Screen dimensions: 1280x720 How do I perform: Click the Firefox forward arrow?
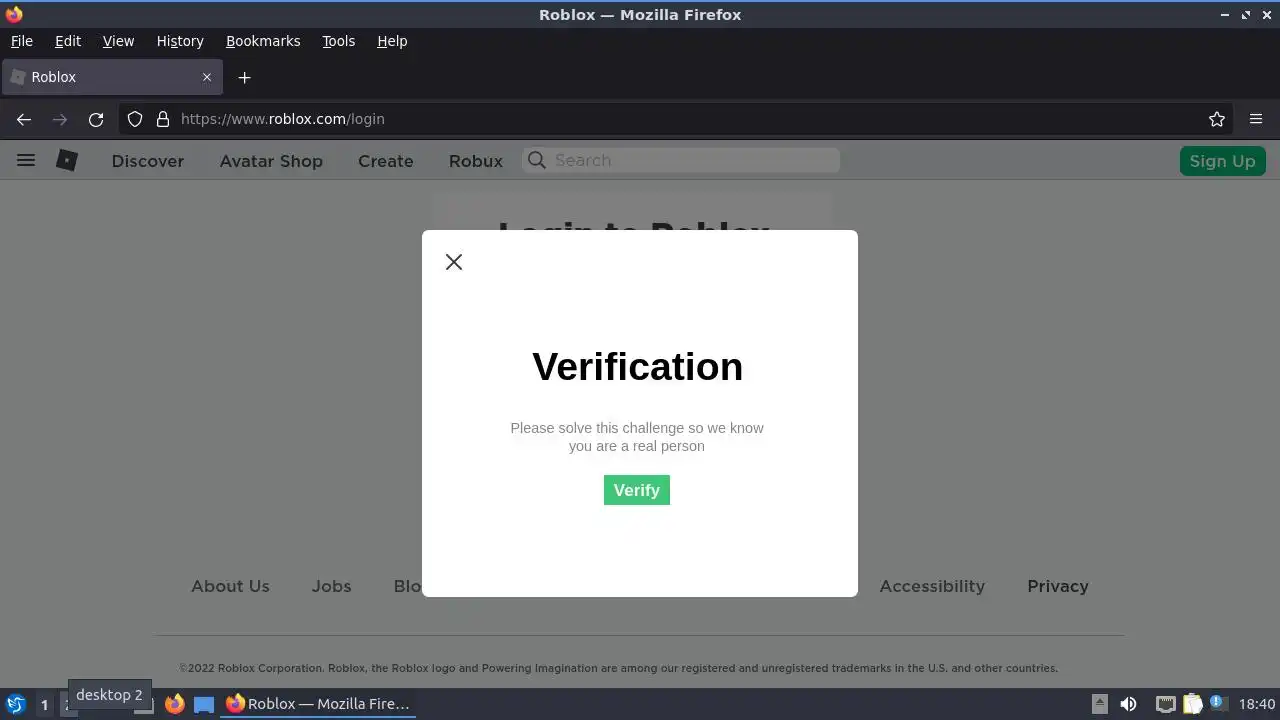(x=60, y=119)
